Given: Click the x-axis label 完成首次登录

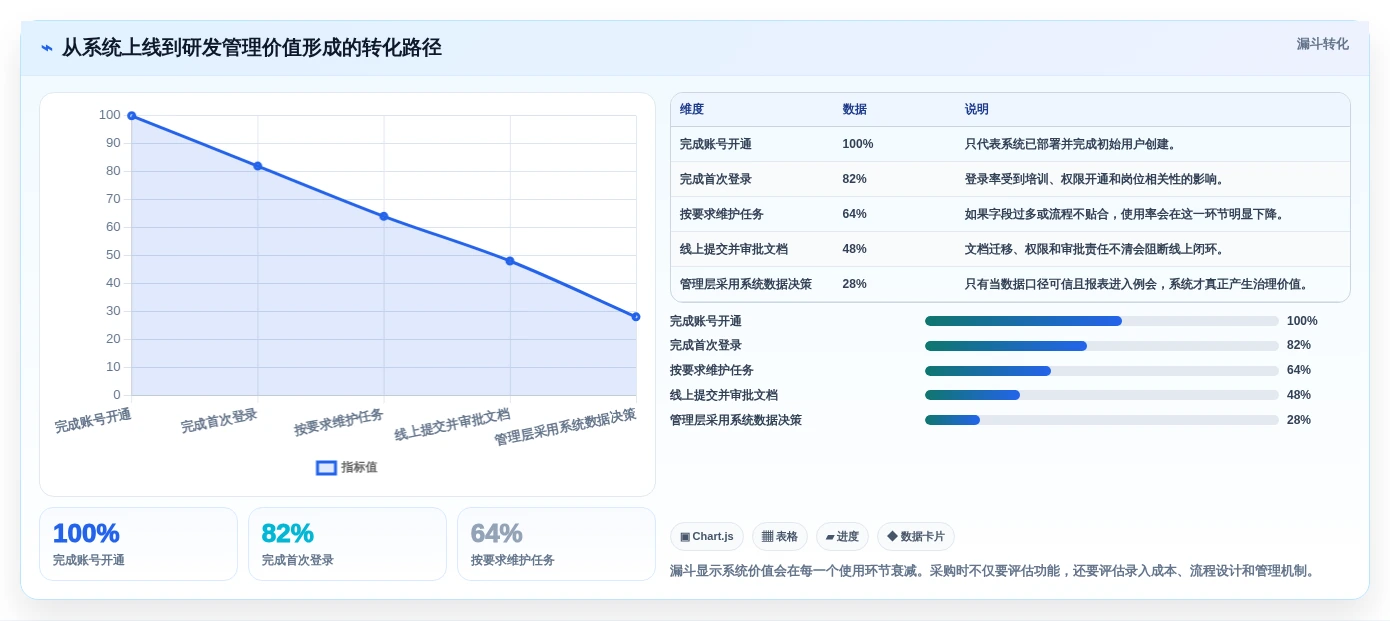Looking at the screenshot, I should 219,421.
